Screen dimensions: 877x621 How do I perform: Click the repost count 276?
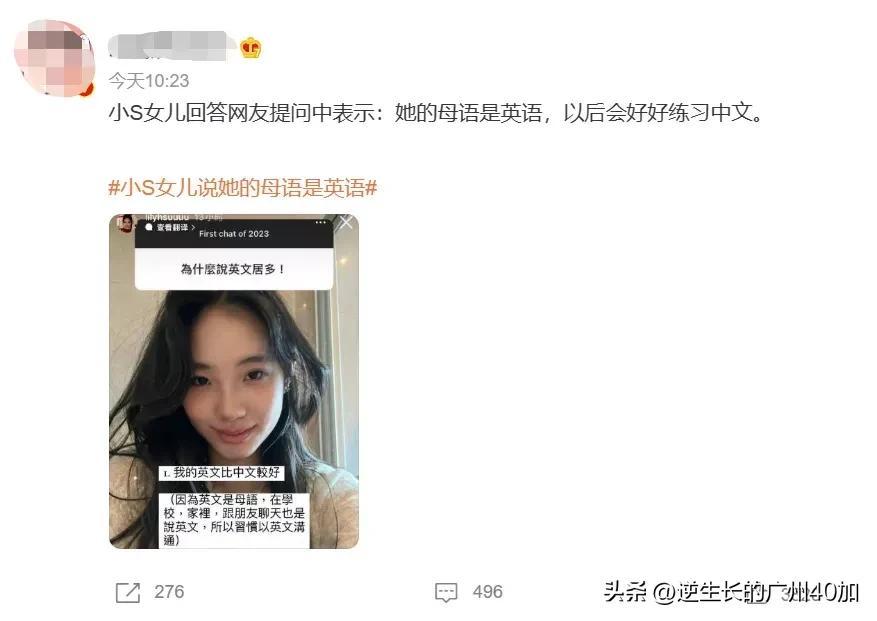point(169,592)
